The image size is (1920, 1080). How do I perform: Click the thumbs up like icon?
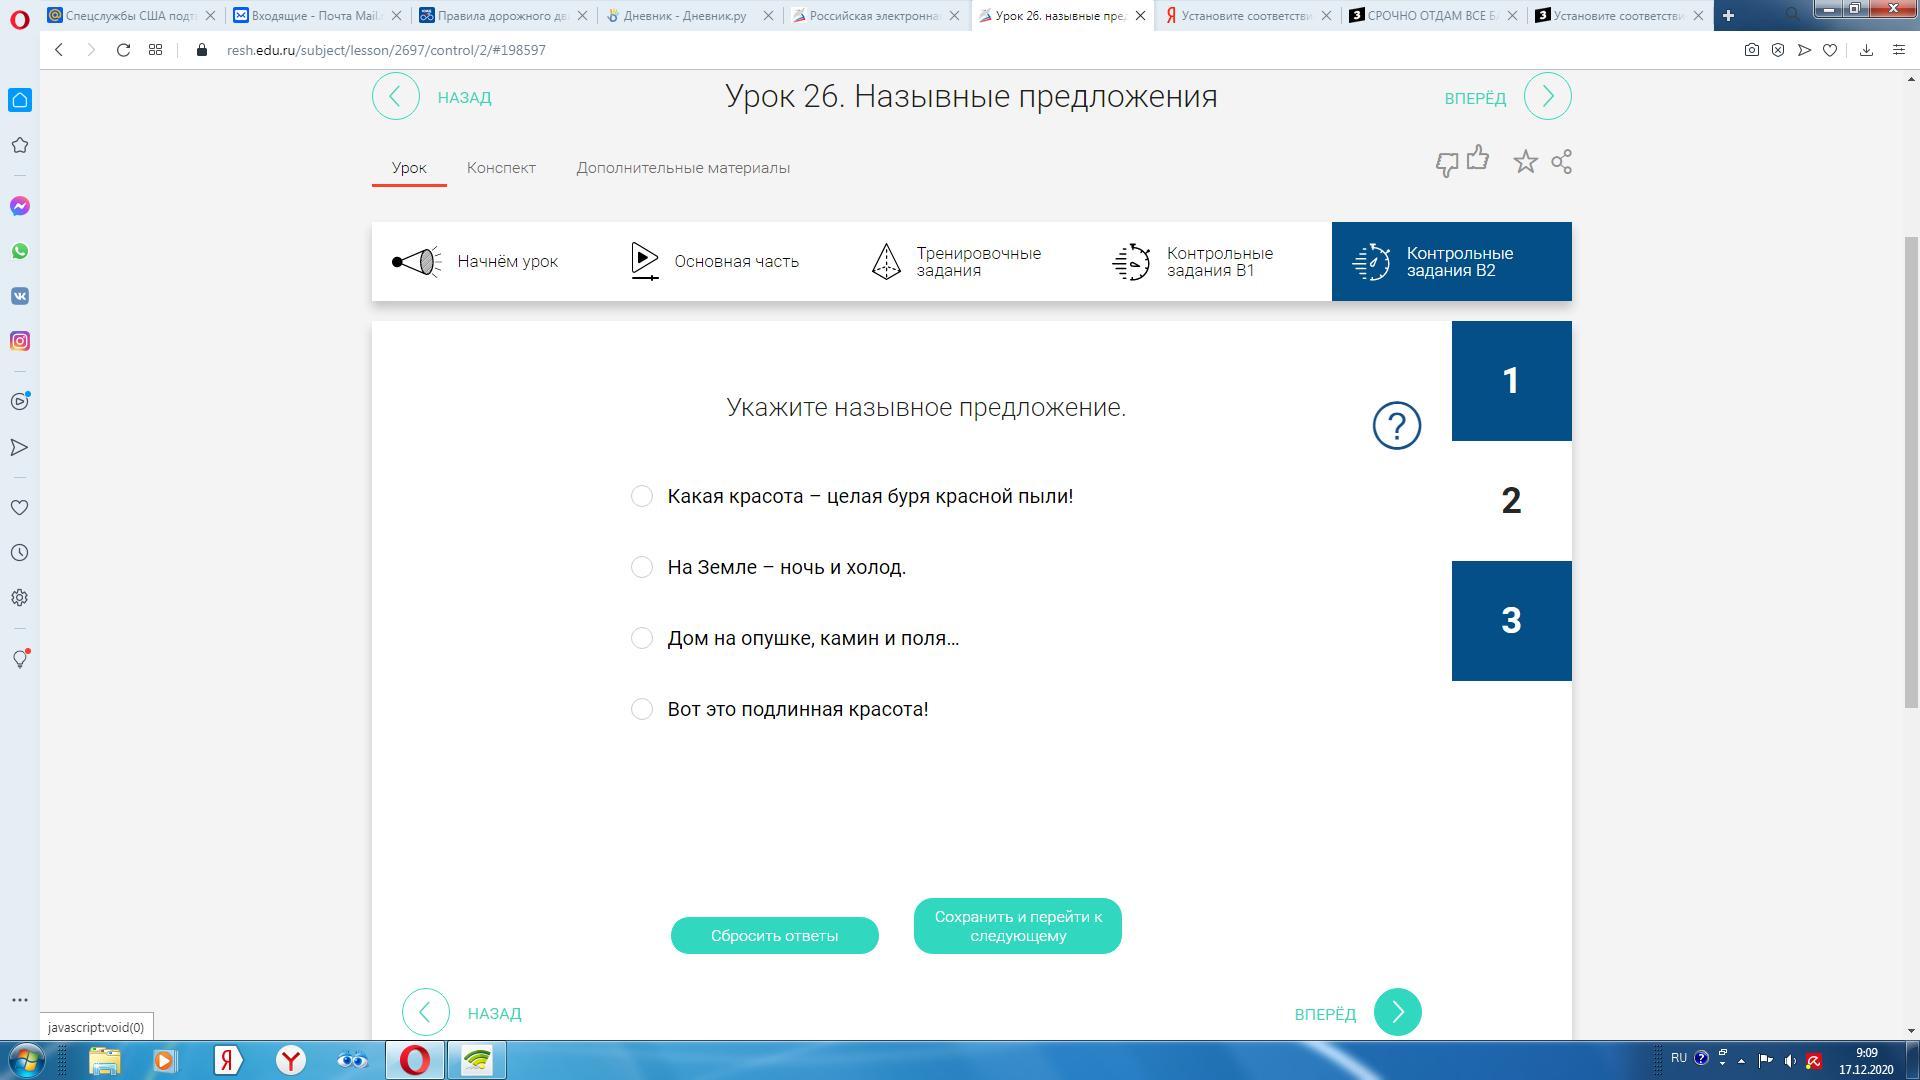click(1477, 158)
